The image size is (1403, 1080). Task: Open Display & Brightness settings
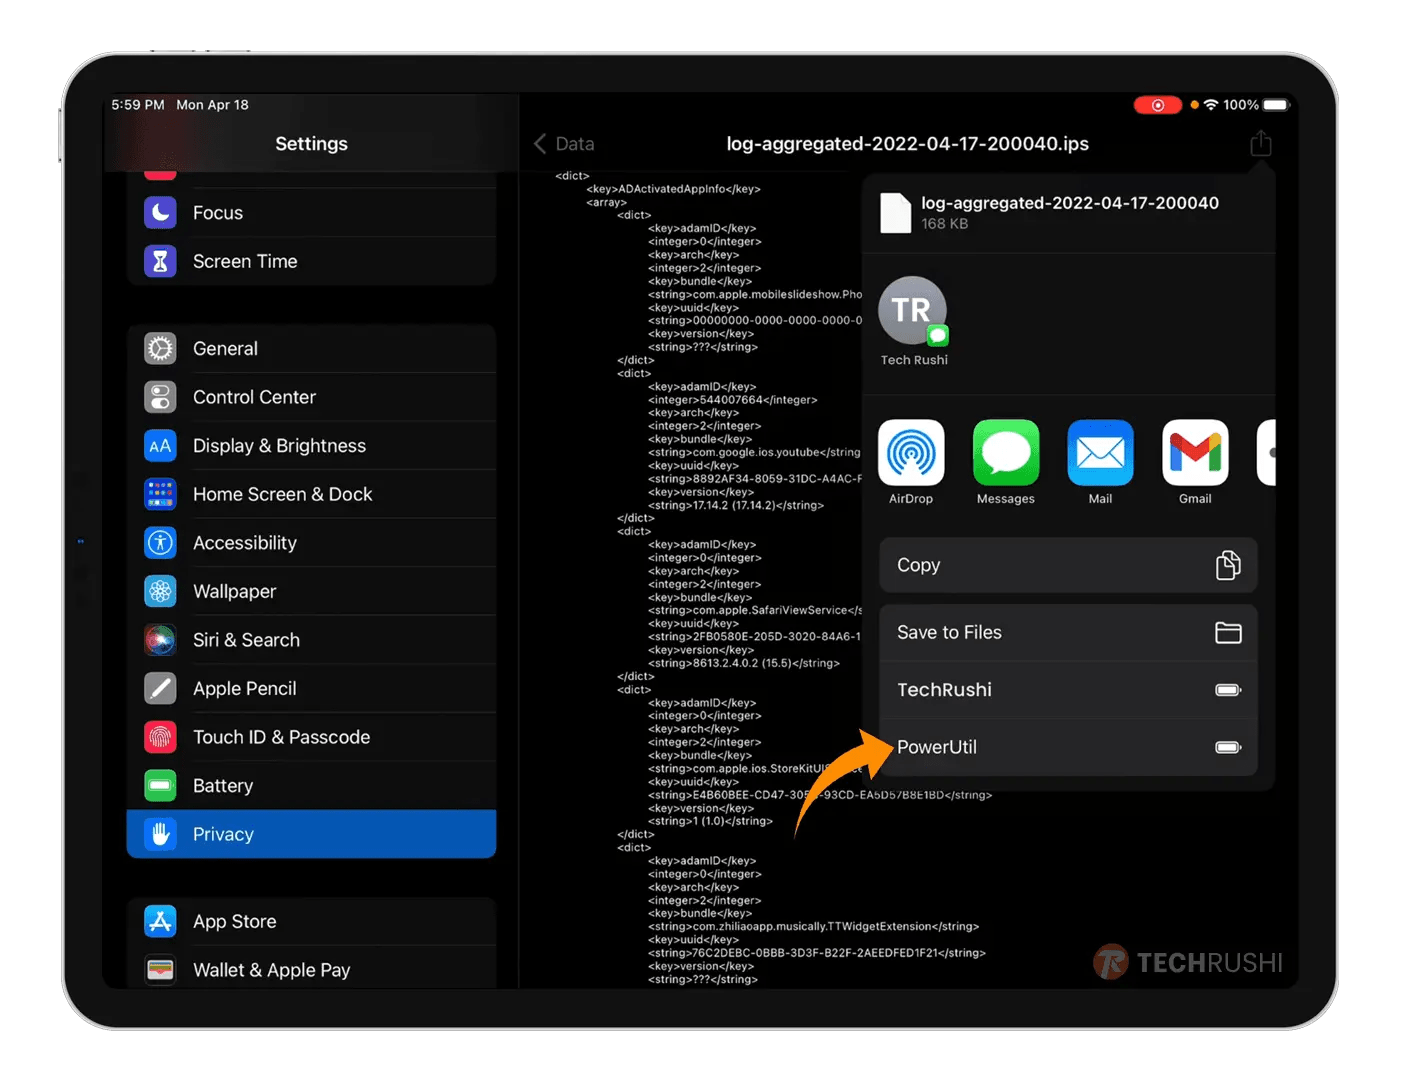[160, 445]
